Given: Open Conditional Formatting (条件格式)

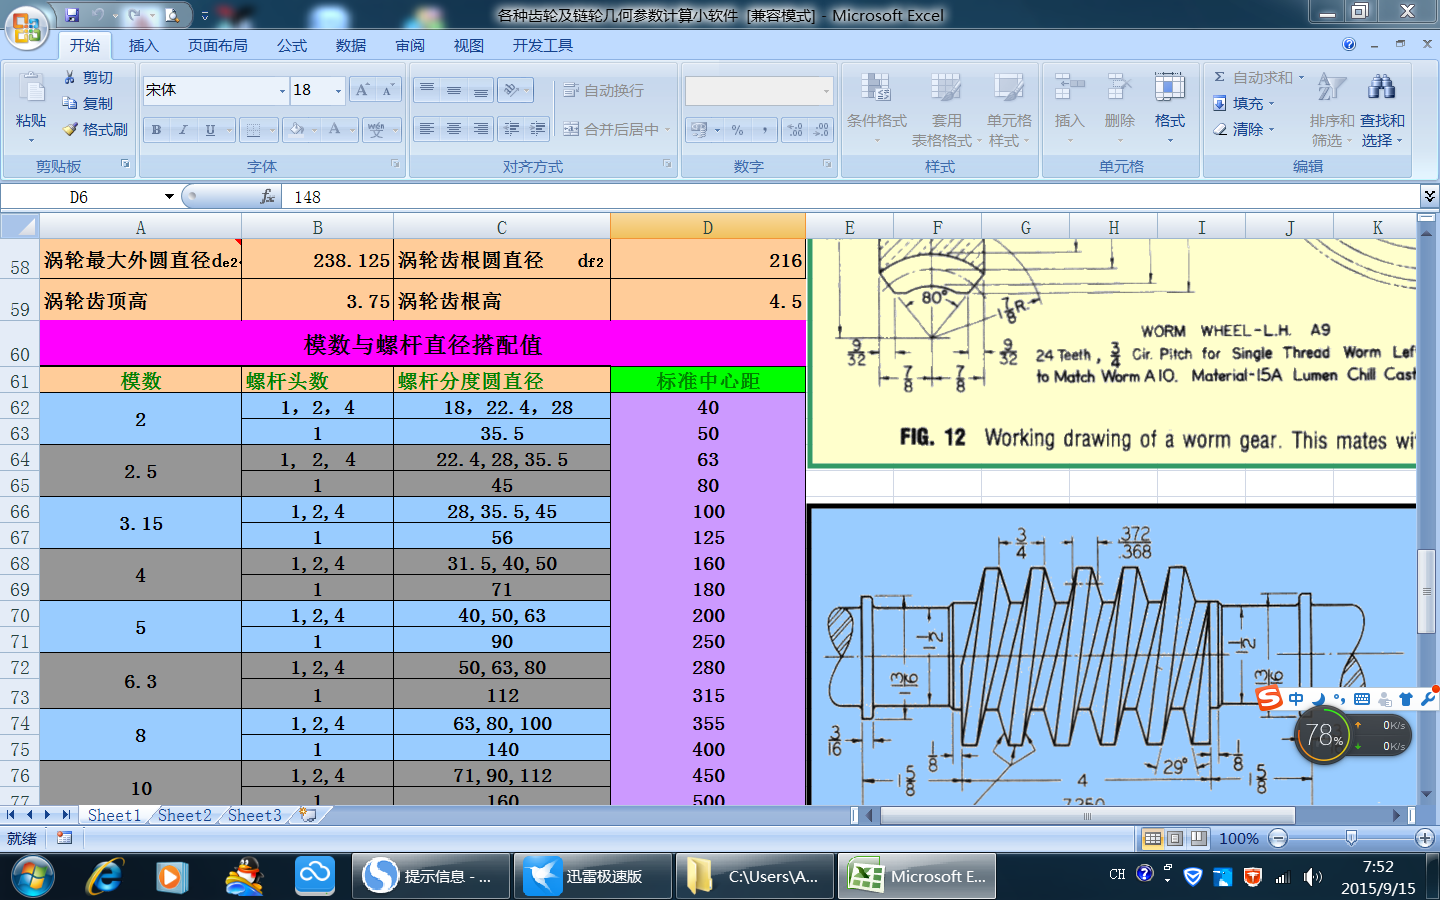Looking at the screenshot, I should click(876, 100).
